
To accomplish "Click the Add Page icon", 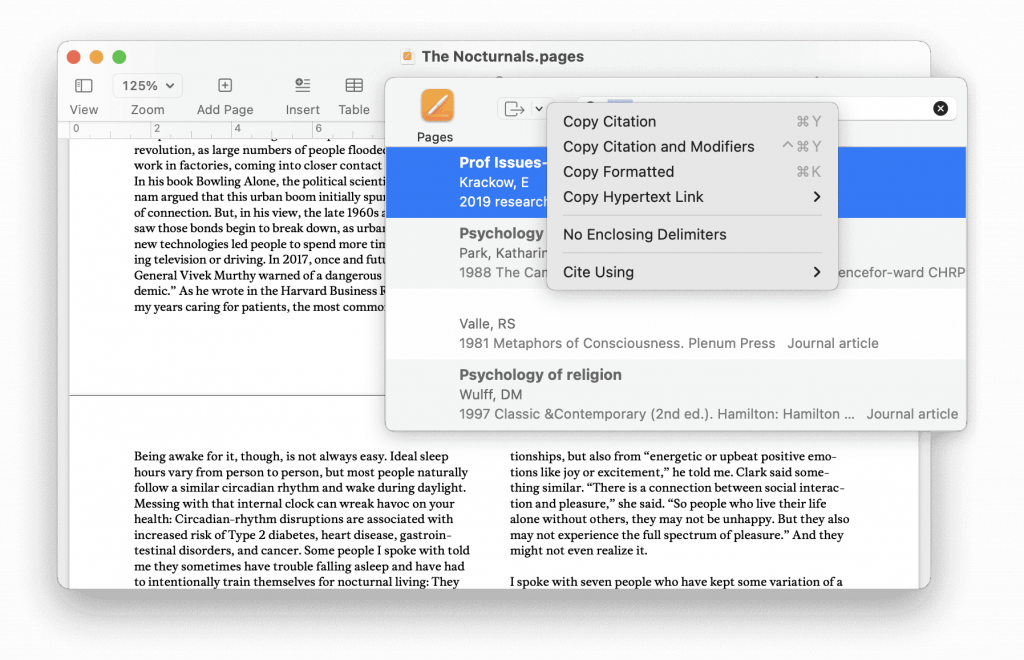I will tap(225, 86).
